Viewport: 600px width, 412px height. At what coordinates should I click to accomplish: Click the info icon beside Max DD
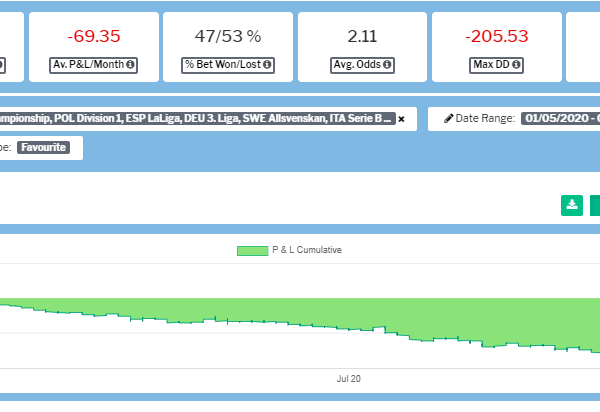(x=516, y=65)
